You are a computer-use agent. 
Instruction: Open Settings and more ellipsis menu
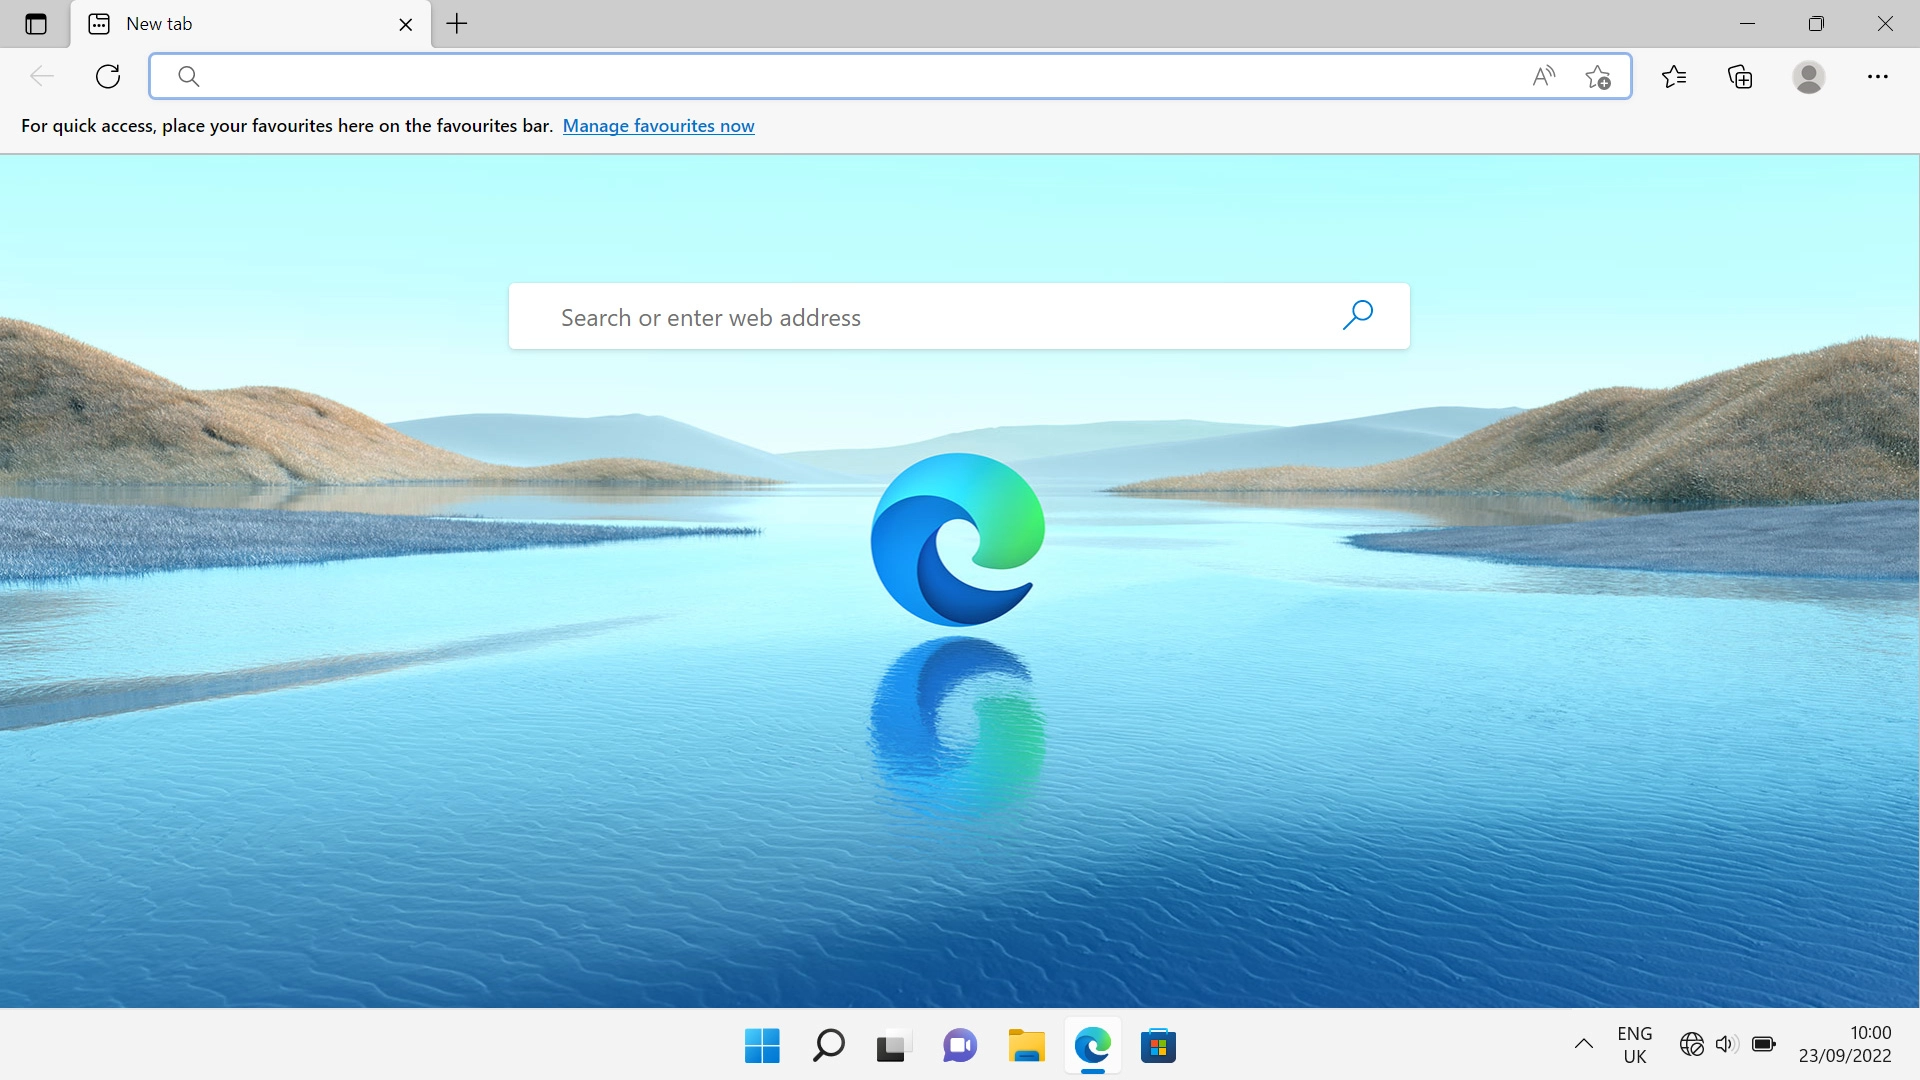pyautogui.click(x=1877, y=76)
